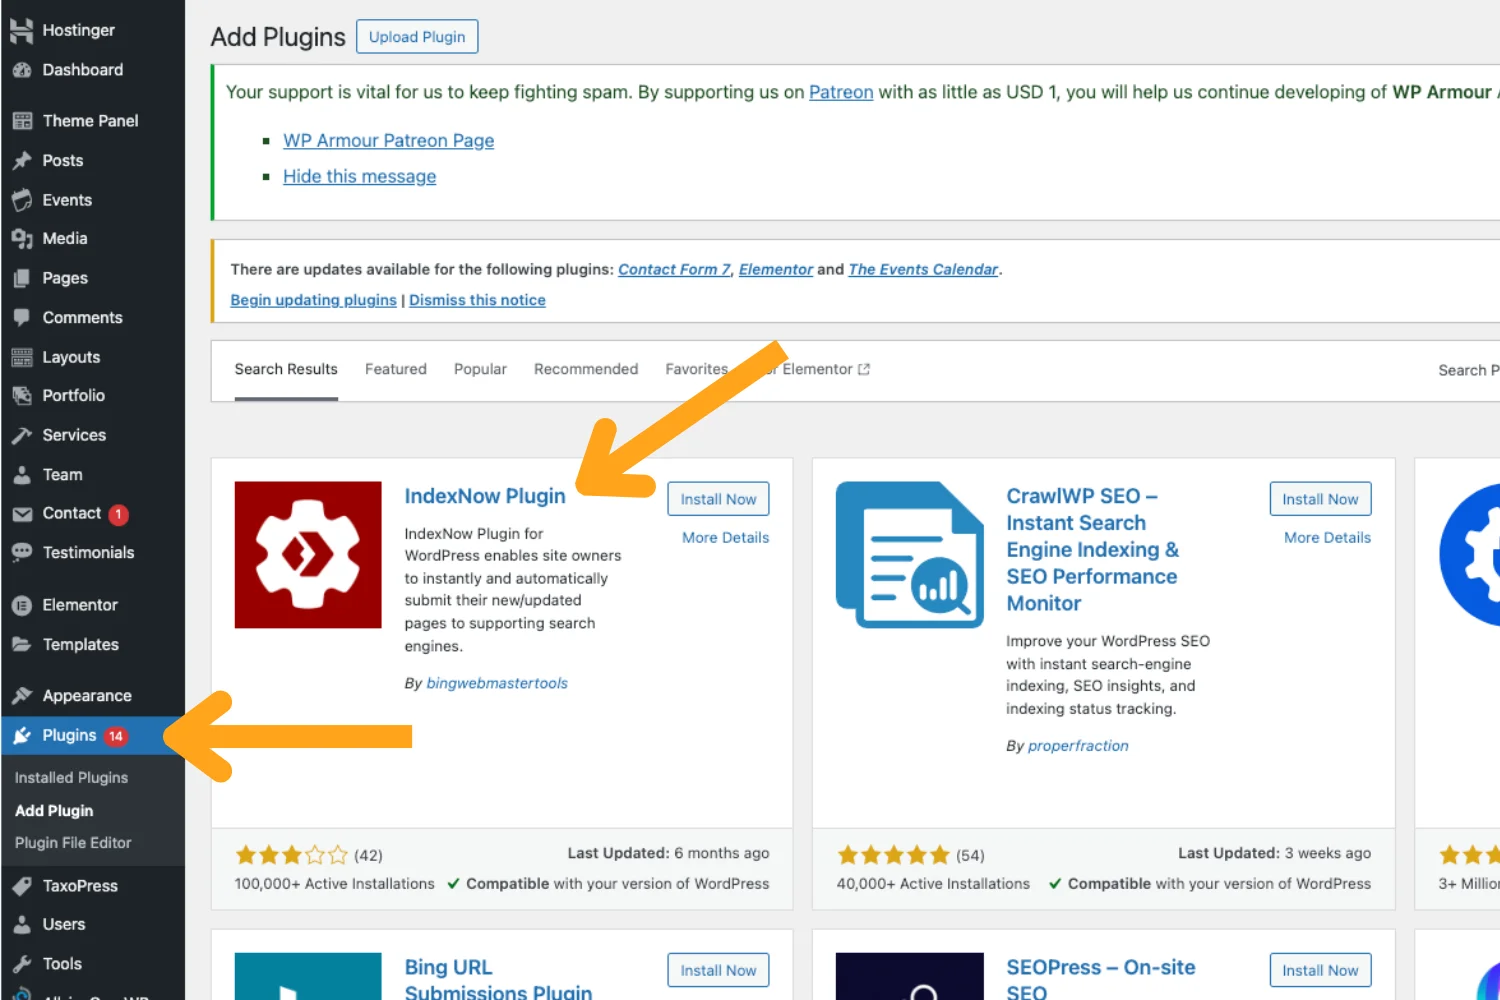Image resolution: width=1500 pixels, height=1000 pixels.
Task: Click the Testimonials sidebar icon
Action: pyautogui.click(x=22, y=552)
